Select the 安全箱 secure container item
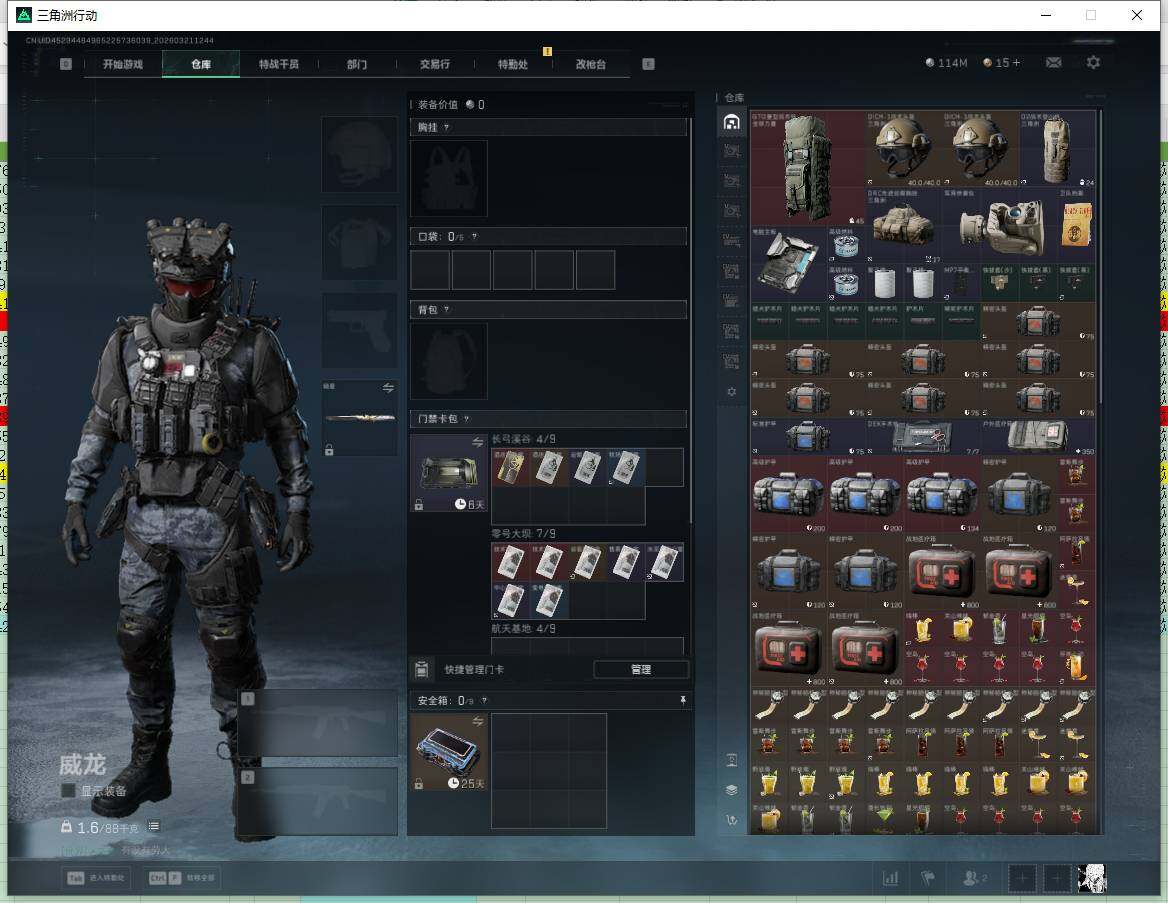The height and width of the screenshot is (903, 1168). pyautogui.click(x=449, y=752)
